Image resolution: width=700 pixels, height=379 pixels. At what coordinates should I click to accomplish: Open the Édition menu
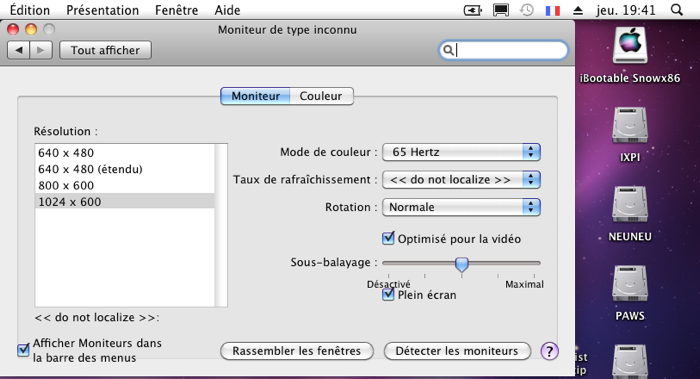pyautogui.click(x=29, y=10)
